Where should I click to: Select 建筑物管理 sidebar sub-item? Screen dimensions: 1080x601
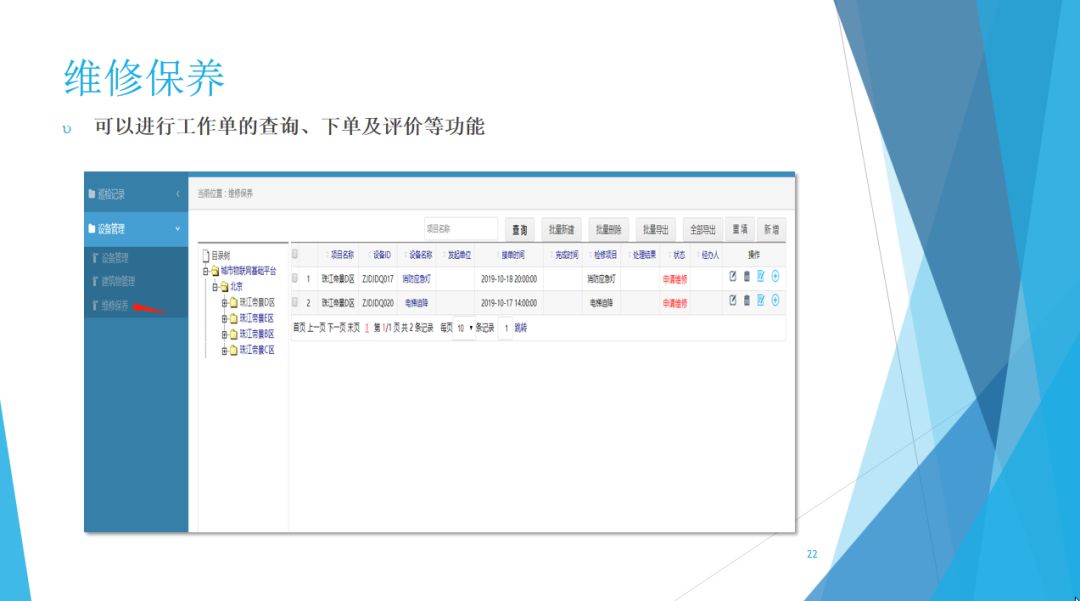118,282
